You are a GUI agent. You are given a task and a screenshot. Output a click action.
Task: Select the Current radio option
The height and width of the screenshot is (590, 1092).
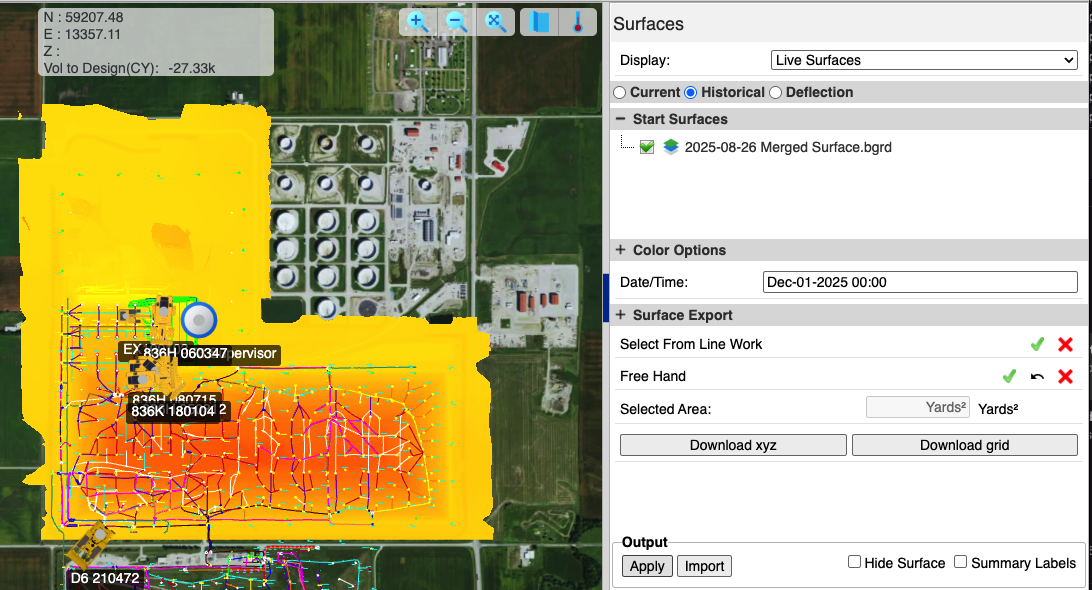click(x=620, y=93)
